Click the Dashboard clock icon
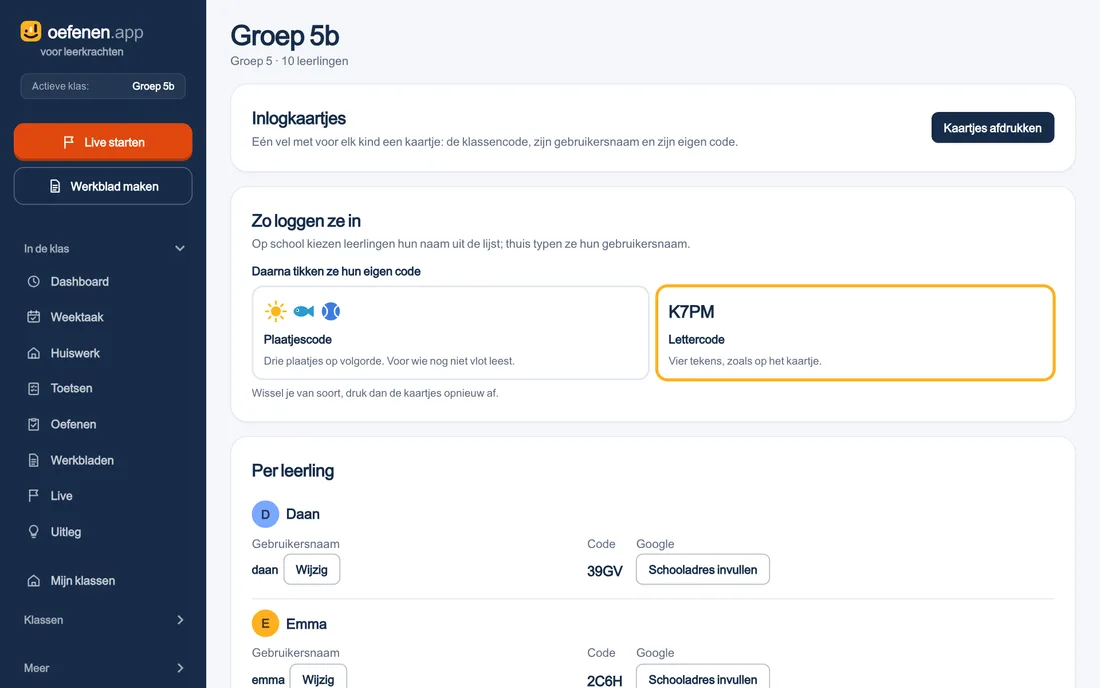Image resolution: width=1100 pixels, height=688 pixels. [x=34, y=281]
